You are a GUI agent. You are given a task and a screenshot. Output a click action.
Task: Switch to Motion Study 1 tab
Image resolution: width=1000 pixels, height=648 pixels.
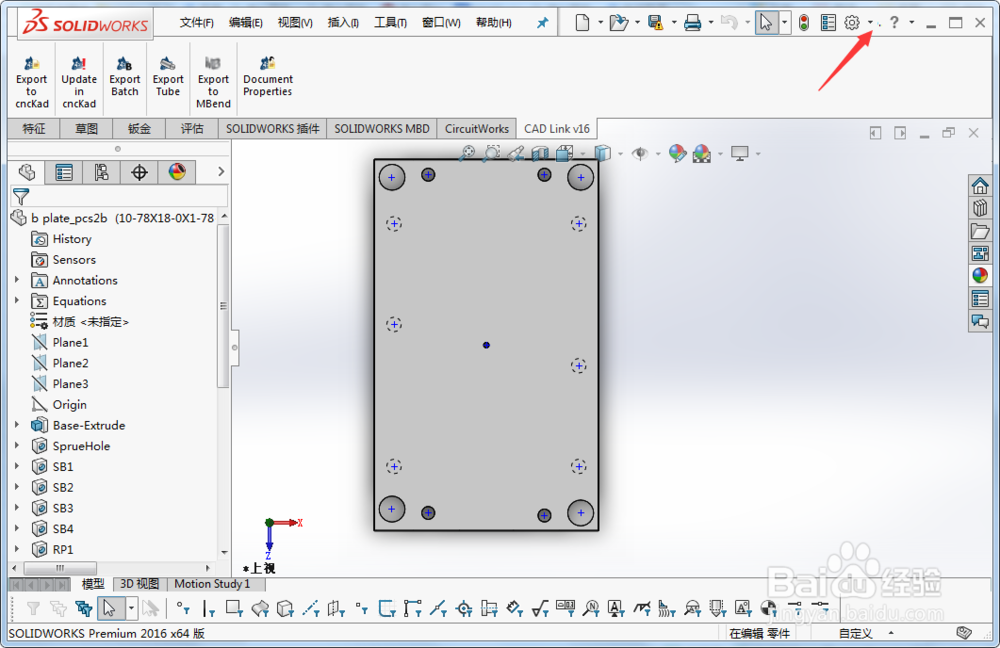[212, 584]
